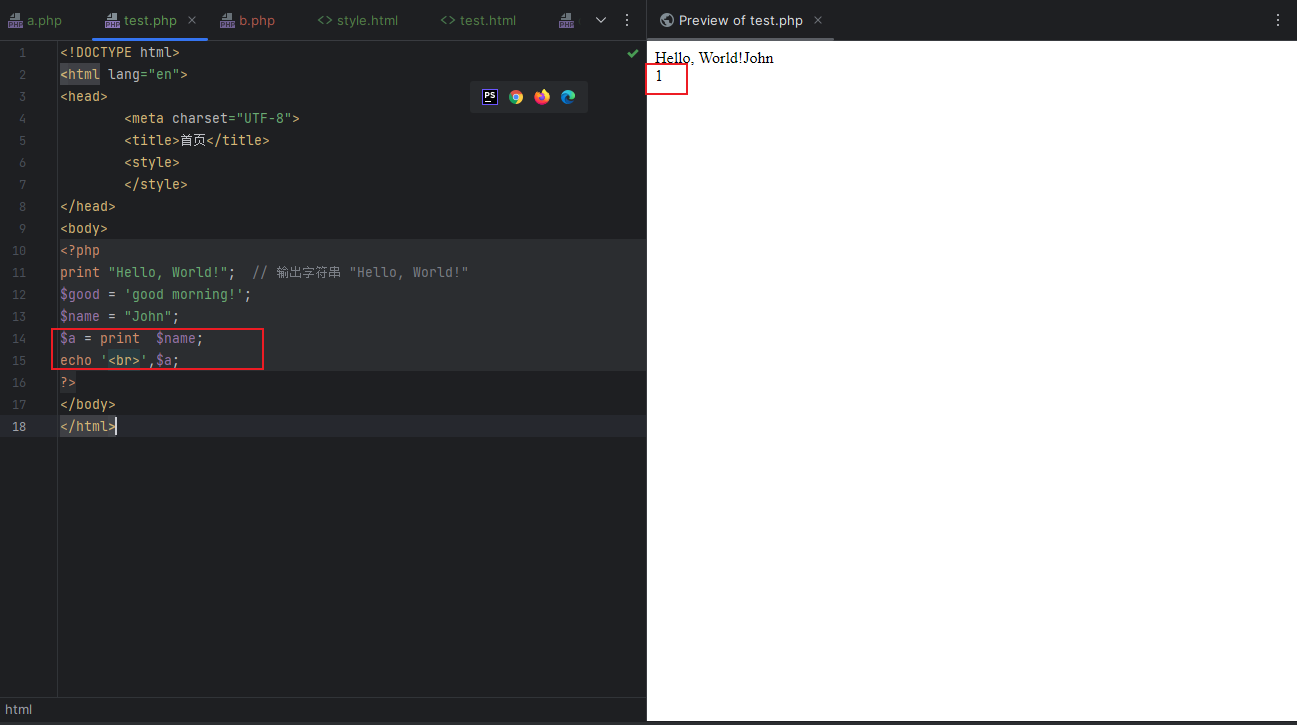Click the PhpStorm PS icon in browser bar
Viewport: 1297px width, 725px height.
(489, 96)
